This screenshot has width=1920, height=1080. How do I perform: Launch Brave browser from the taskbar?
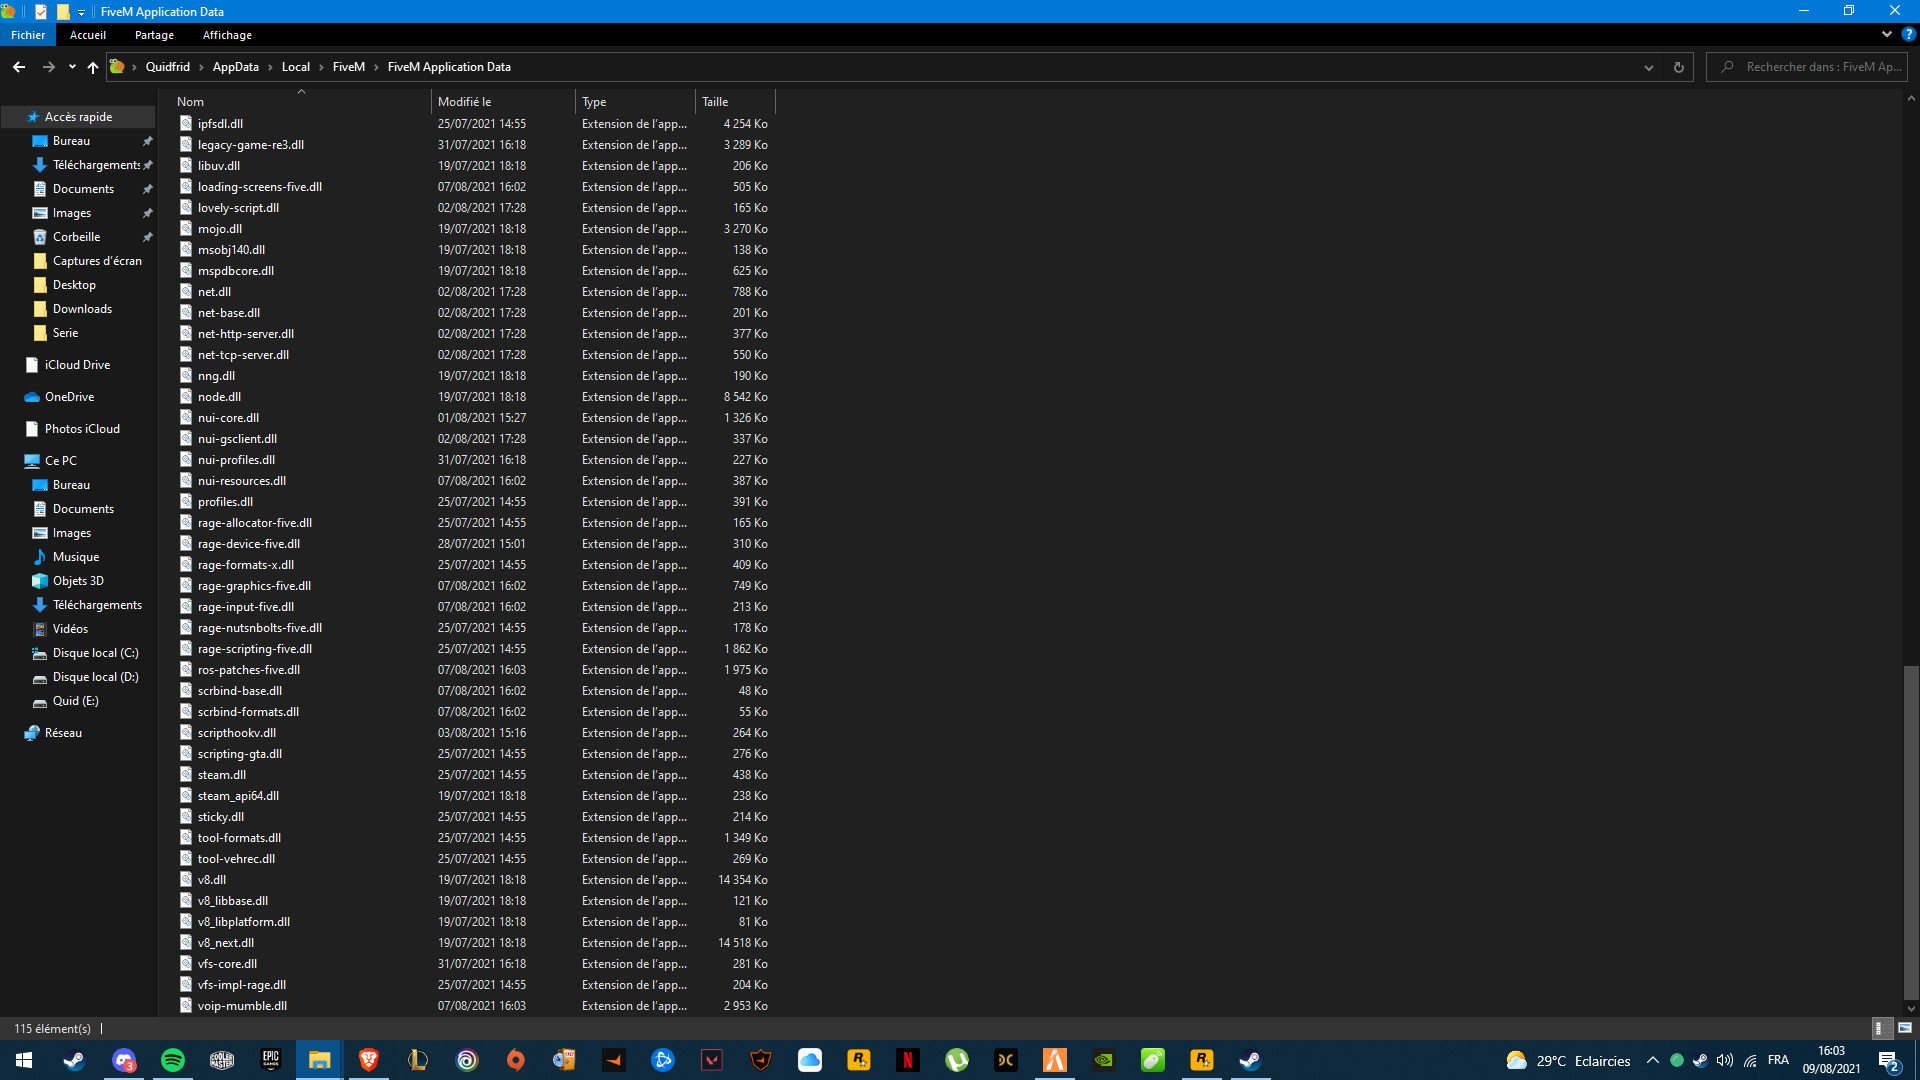(369, 1060)
